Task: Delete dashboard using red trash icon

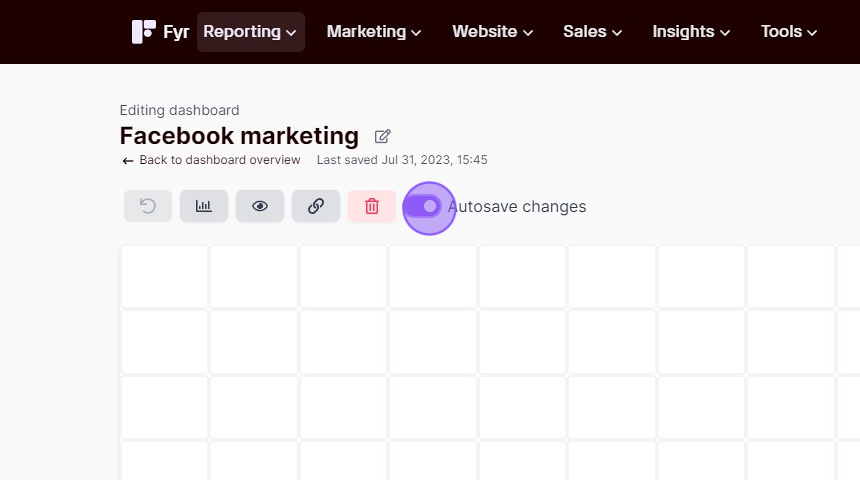Action: click(x=372, y=206)
